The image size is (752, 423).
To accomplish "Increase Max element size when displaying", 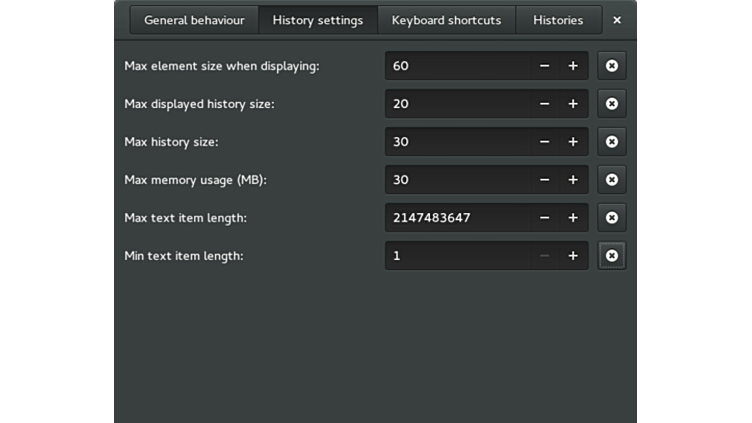I will click(x=573, y=66).
